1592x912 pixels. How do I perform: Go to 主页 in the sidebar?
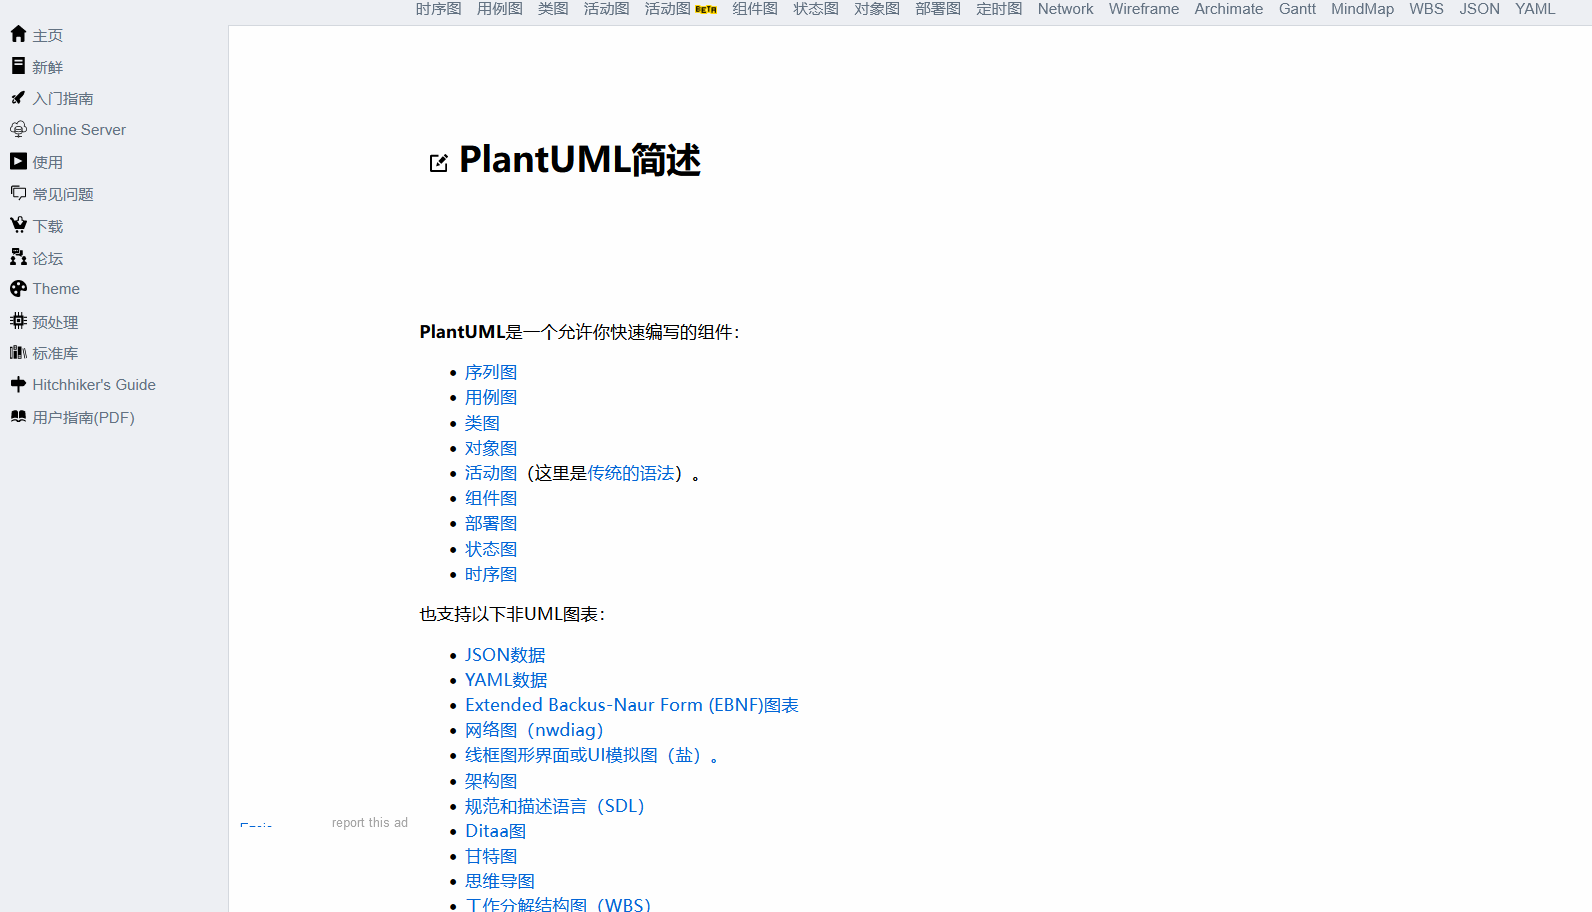[47, 35]
